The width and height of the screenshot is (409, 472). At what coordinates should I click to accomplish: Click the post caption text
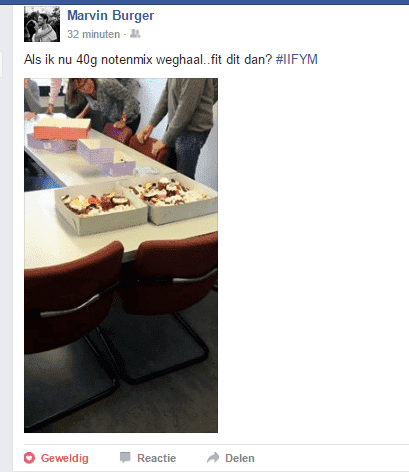148,60
